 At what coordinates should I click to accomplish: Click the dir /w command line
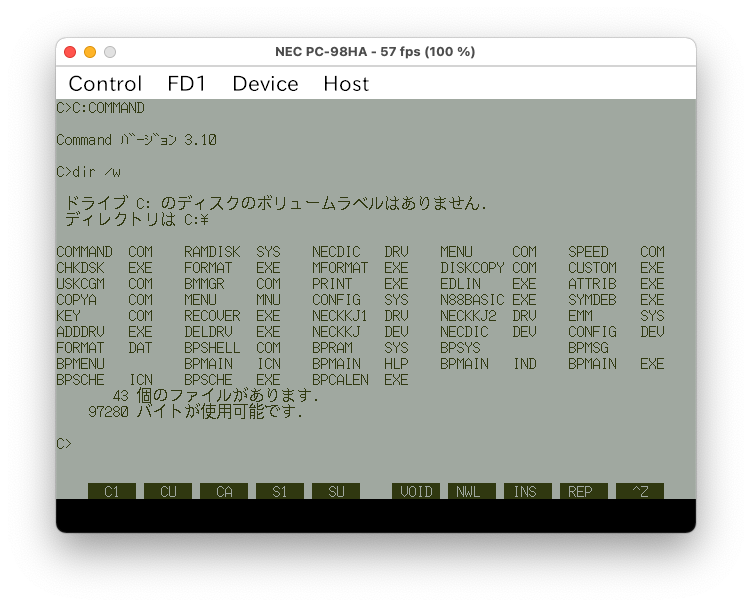tap(88, 172)
